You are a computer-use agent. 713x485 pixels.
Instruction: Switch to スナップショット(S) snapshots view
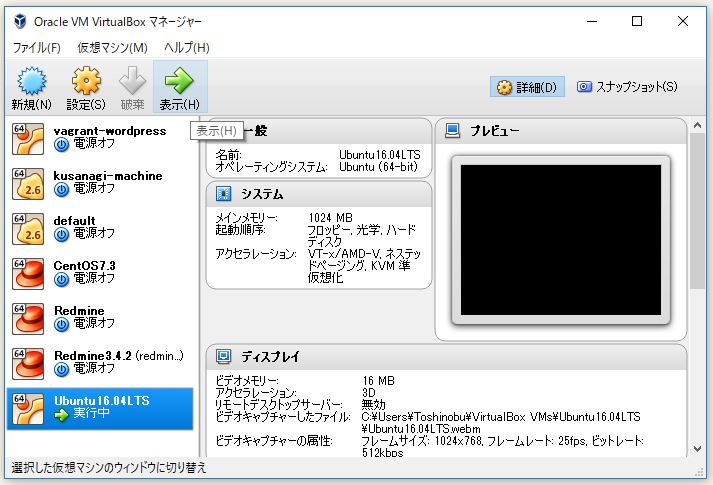[628, 87]
